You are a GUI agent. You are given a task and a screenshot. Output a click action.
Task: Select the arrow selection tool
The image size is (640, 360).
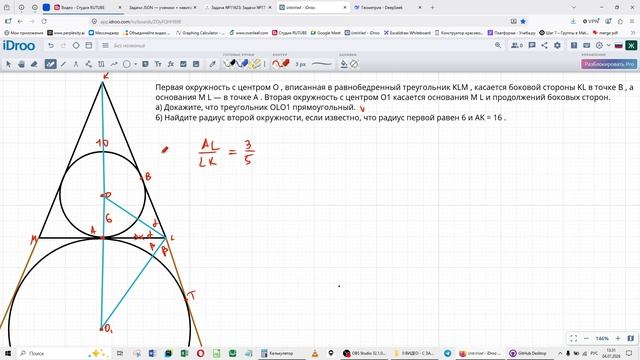(8, 64)
